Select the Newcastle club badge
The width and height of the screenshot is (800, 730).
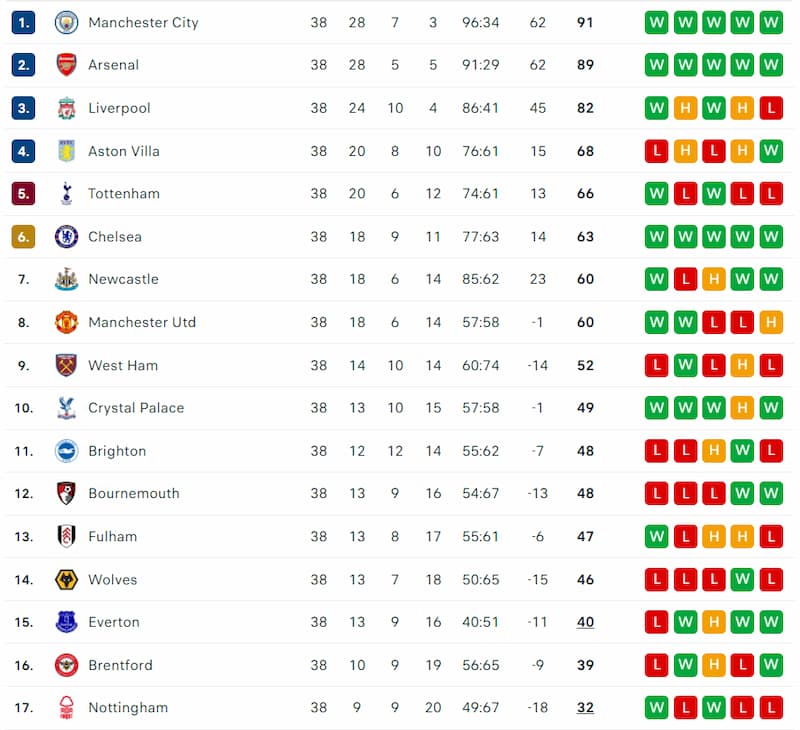point(66,279)
